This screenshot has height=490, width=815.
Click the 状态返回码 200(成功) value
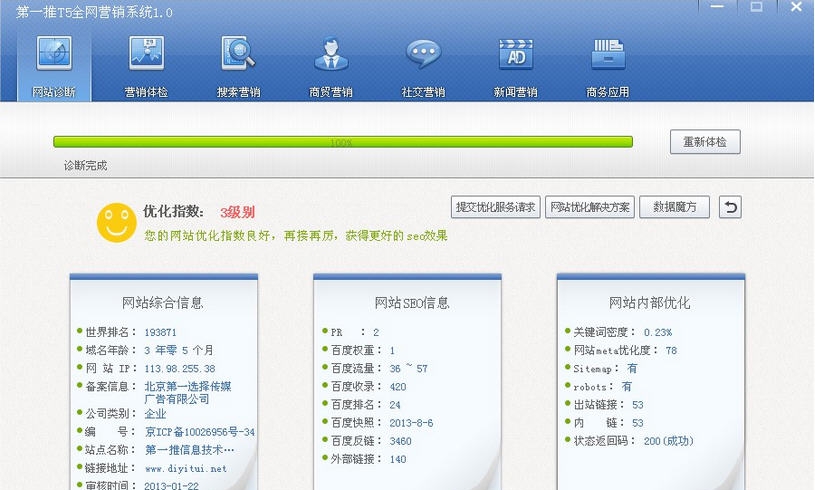click(668, 441)
